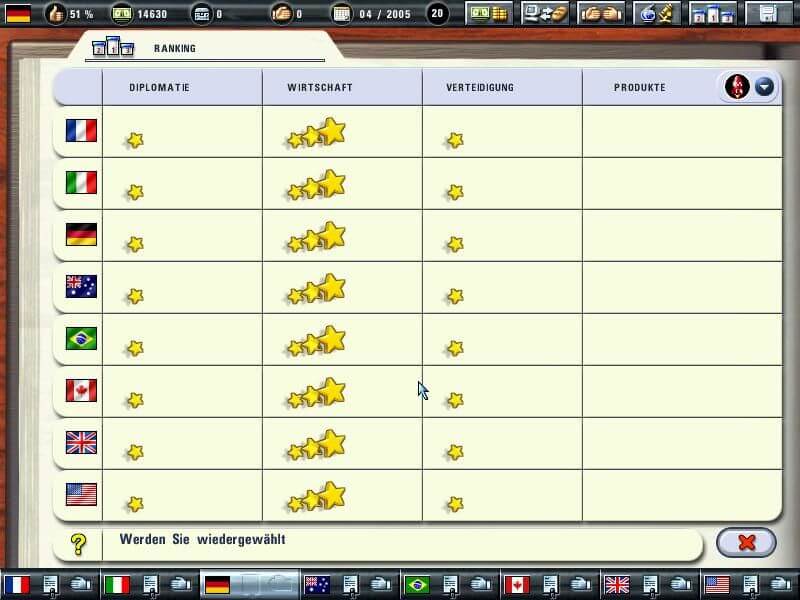
Task: Click the document icon next to the France flag in the bottom bar
Action: [x=50, y=585]
